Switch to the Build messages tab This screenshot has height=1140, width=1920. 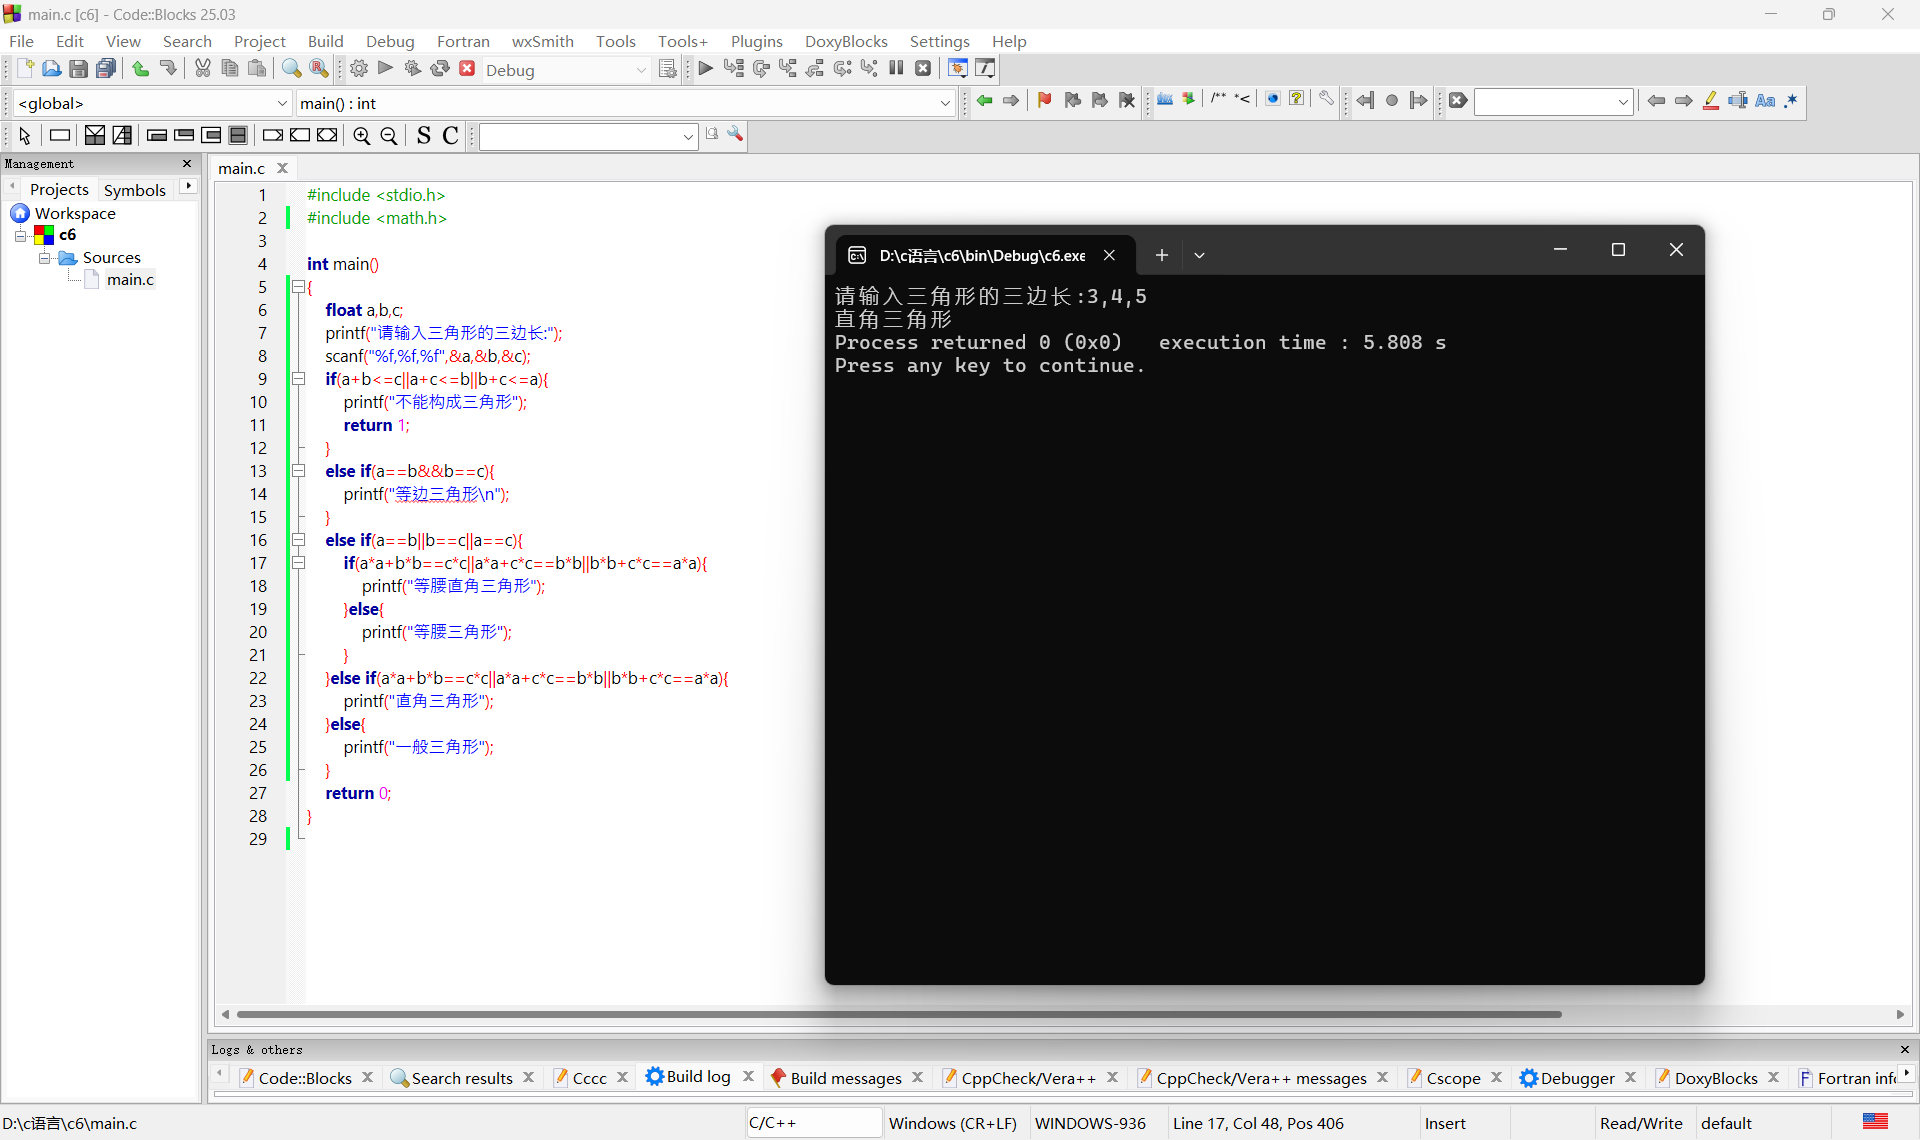(x=845, y=1077)
